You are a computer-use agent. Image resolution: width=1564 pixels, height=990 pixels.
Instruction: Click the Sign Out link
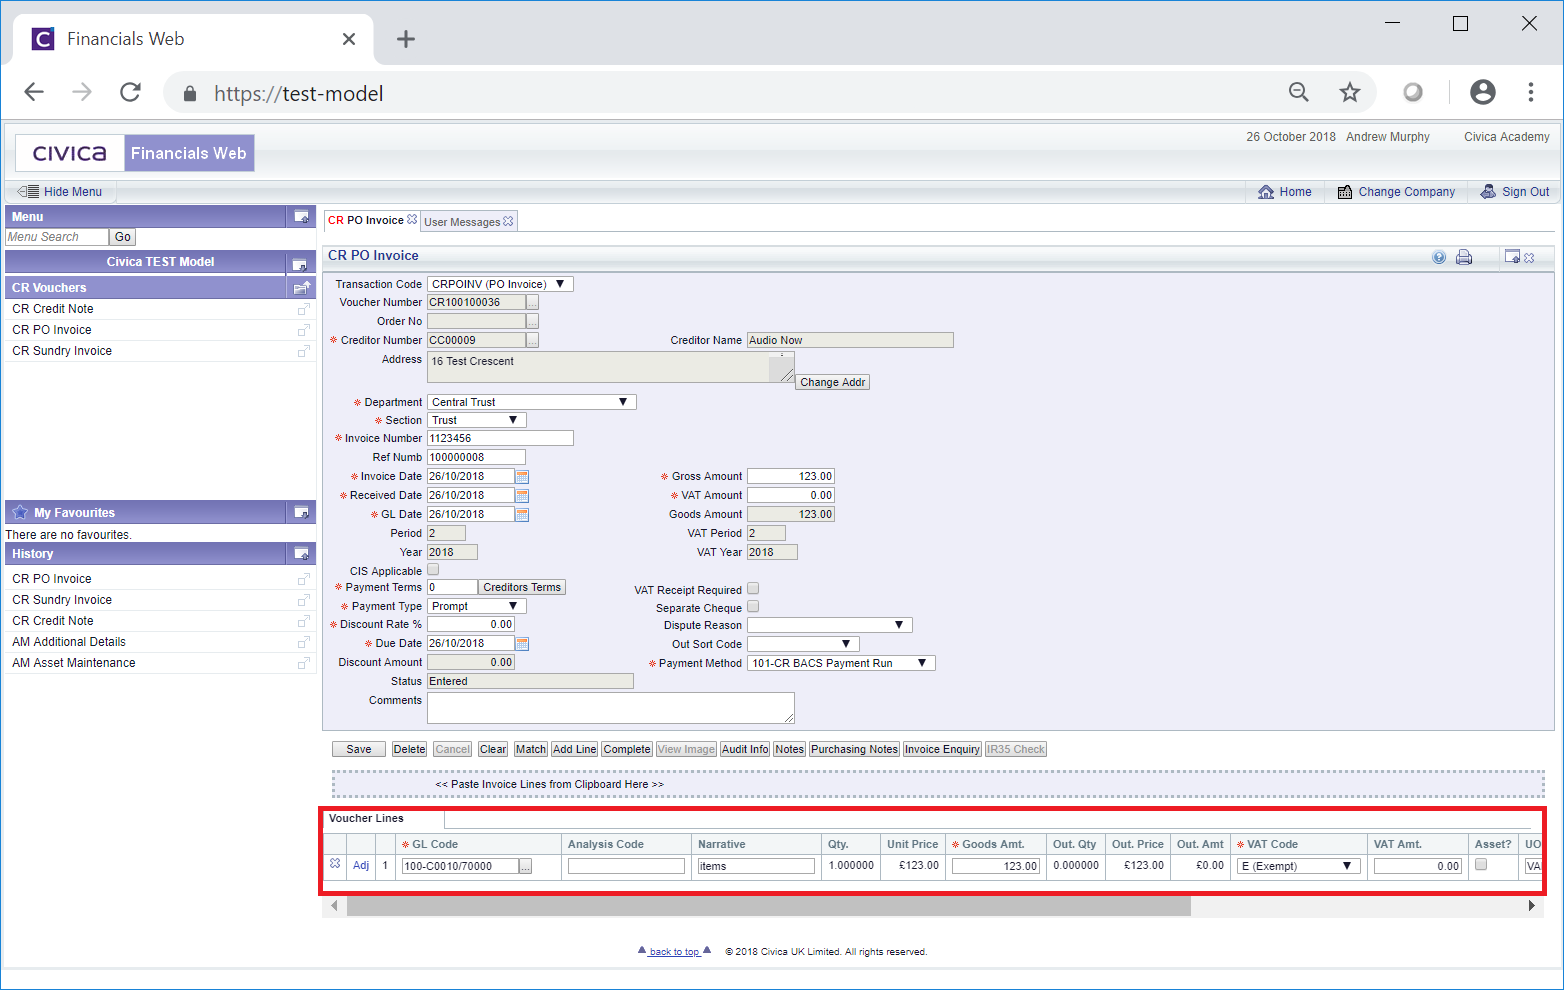coord(1515,192)
